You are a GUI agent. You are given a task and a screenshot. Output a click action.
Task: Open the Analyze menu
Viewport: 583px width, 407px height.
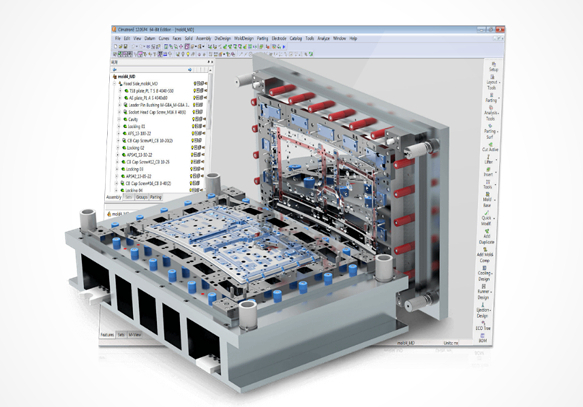(323, 38)
